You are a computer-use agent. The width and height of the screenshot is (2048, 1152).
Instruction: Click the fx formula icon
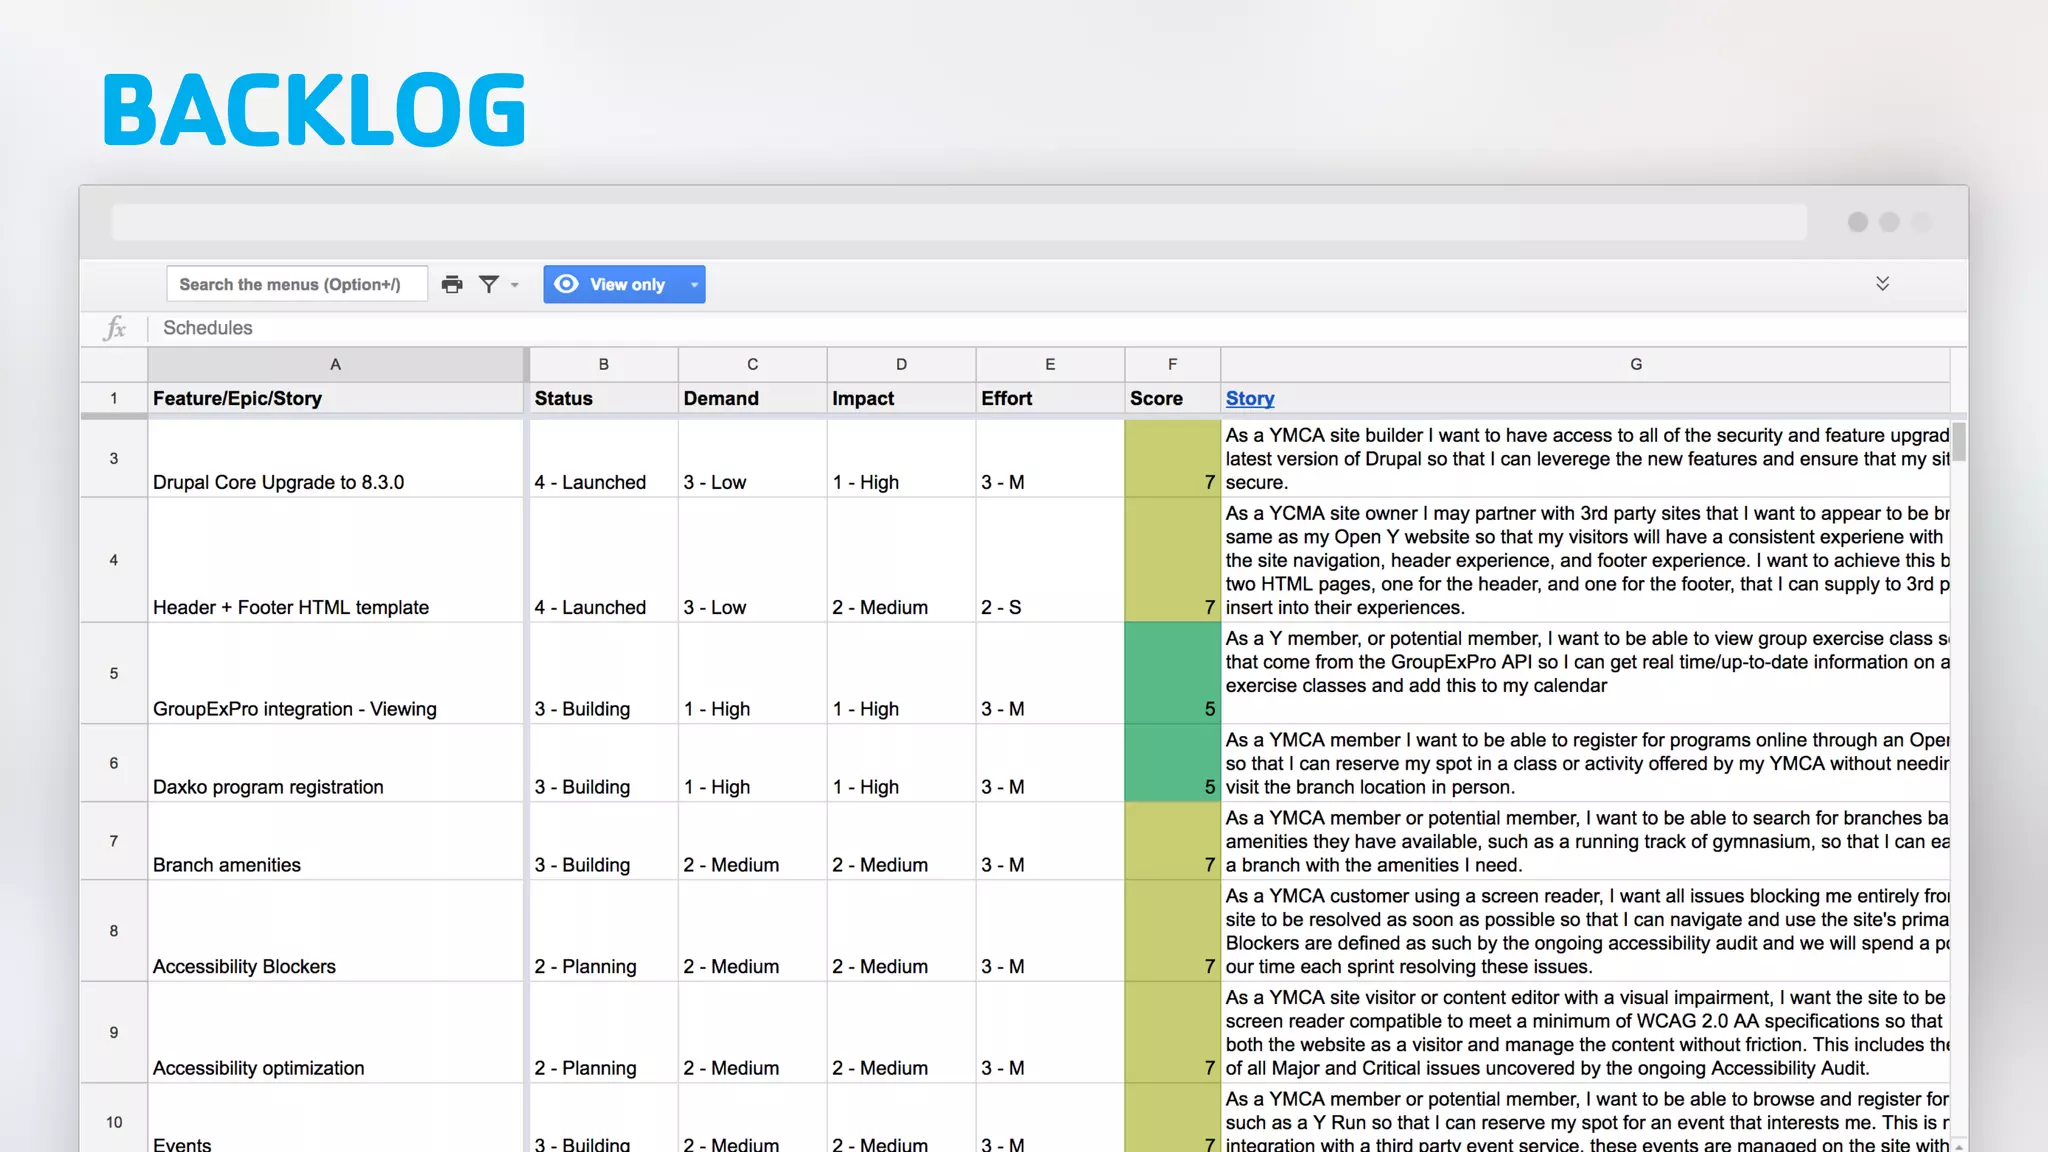115,328
